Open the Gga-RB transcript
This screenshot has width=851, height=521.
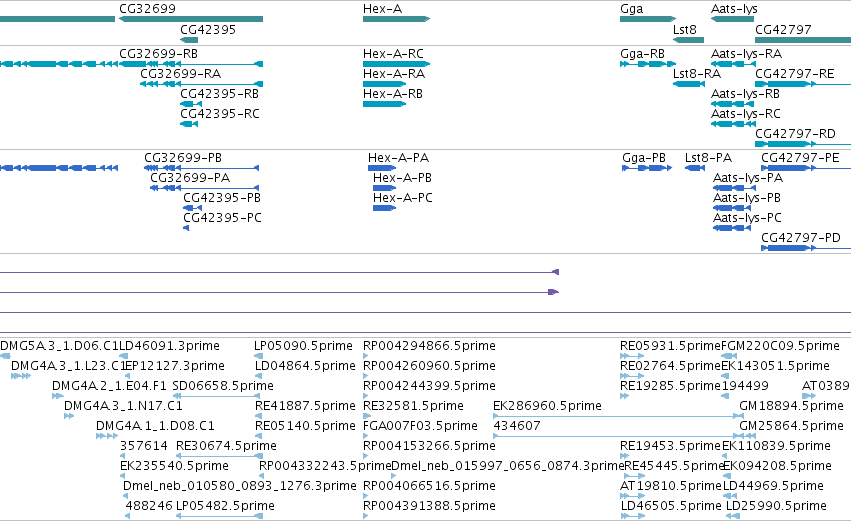(643, 54)
